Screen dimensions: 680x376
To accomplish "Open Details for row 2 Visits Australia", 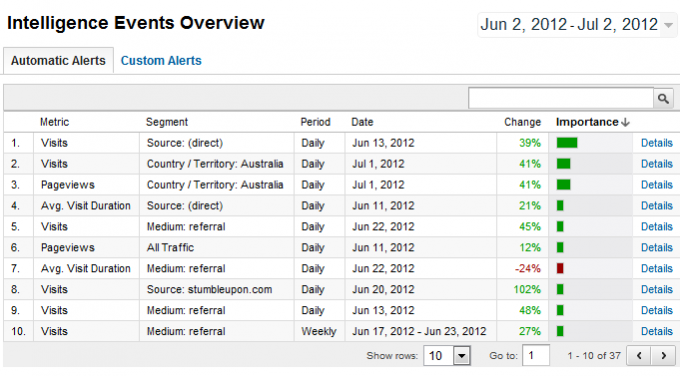I will click(x=657, y=164).
